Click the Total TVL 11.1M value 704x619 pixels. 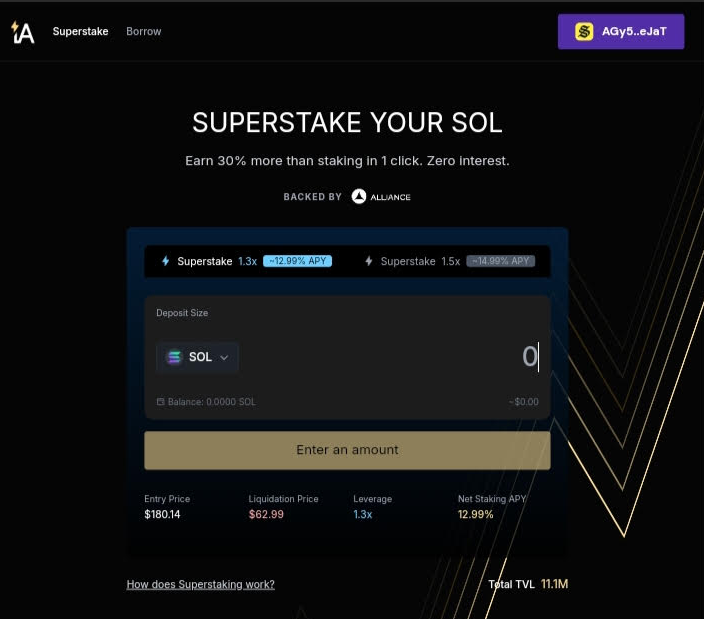(x=554, y=584)
